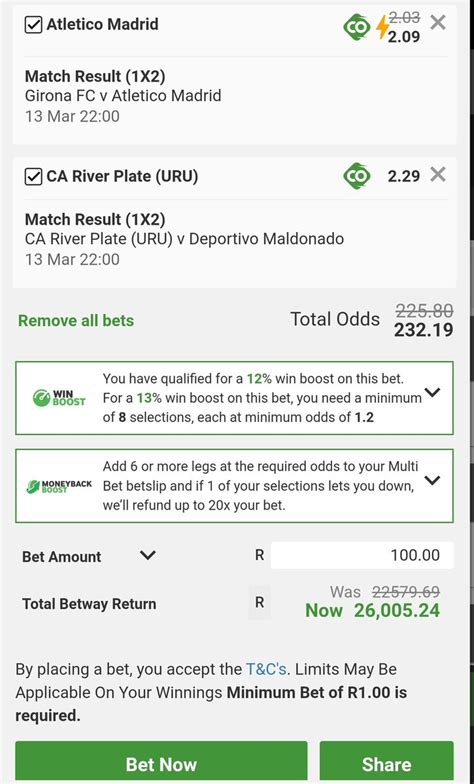The image size is (474, 784).
Task: Click the cash out icon for CA River Plate
Action: 357,176
